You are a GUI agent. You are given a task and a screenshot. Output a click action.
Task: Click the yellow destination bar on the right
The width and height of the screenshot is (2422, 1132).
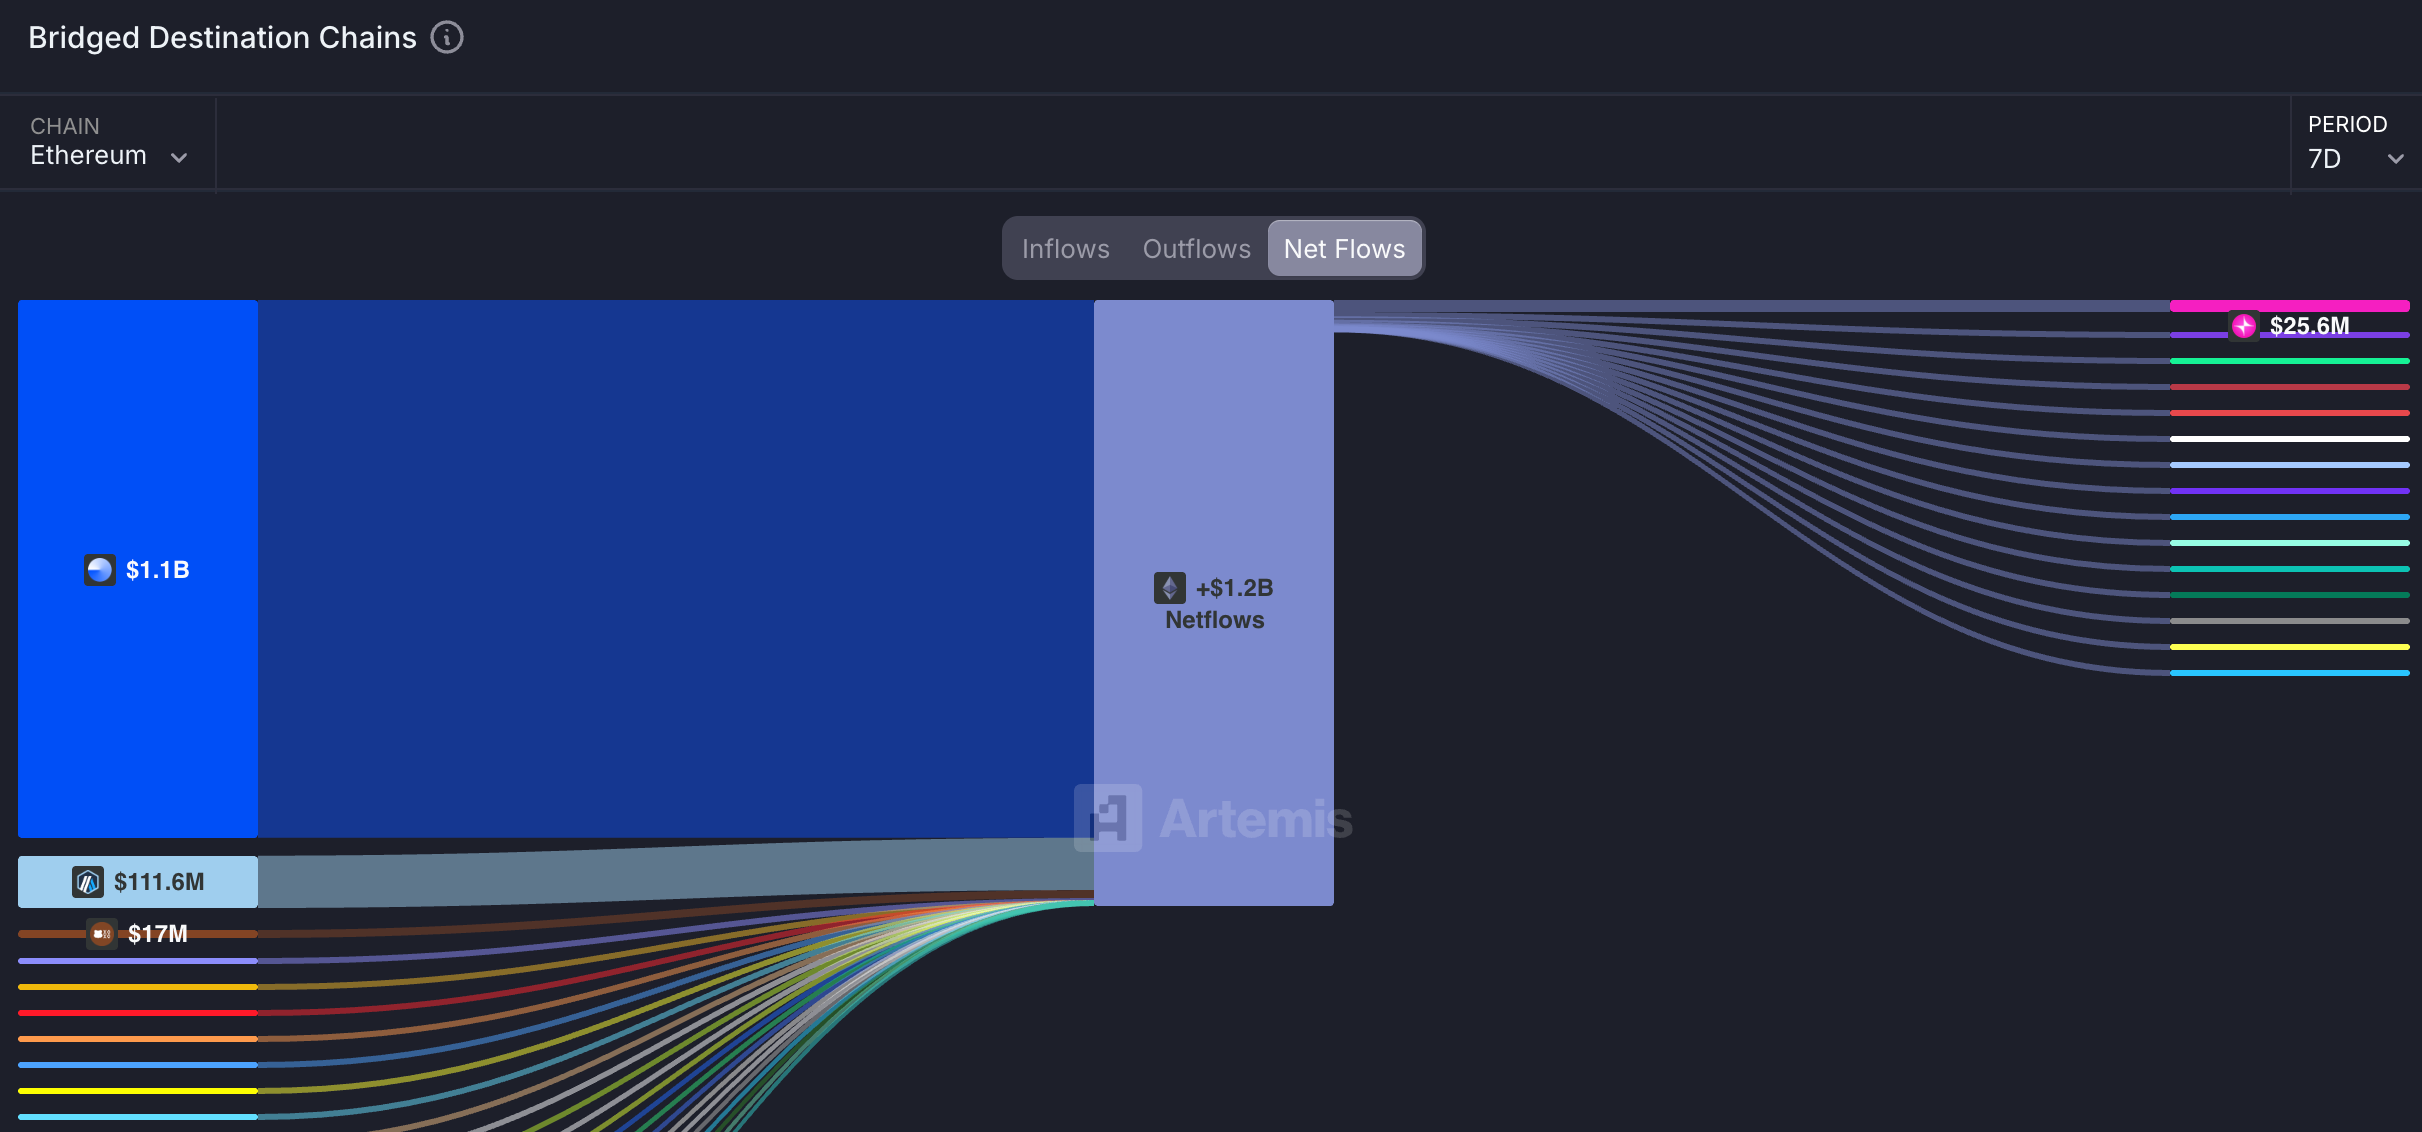tap(2288, 647)
